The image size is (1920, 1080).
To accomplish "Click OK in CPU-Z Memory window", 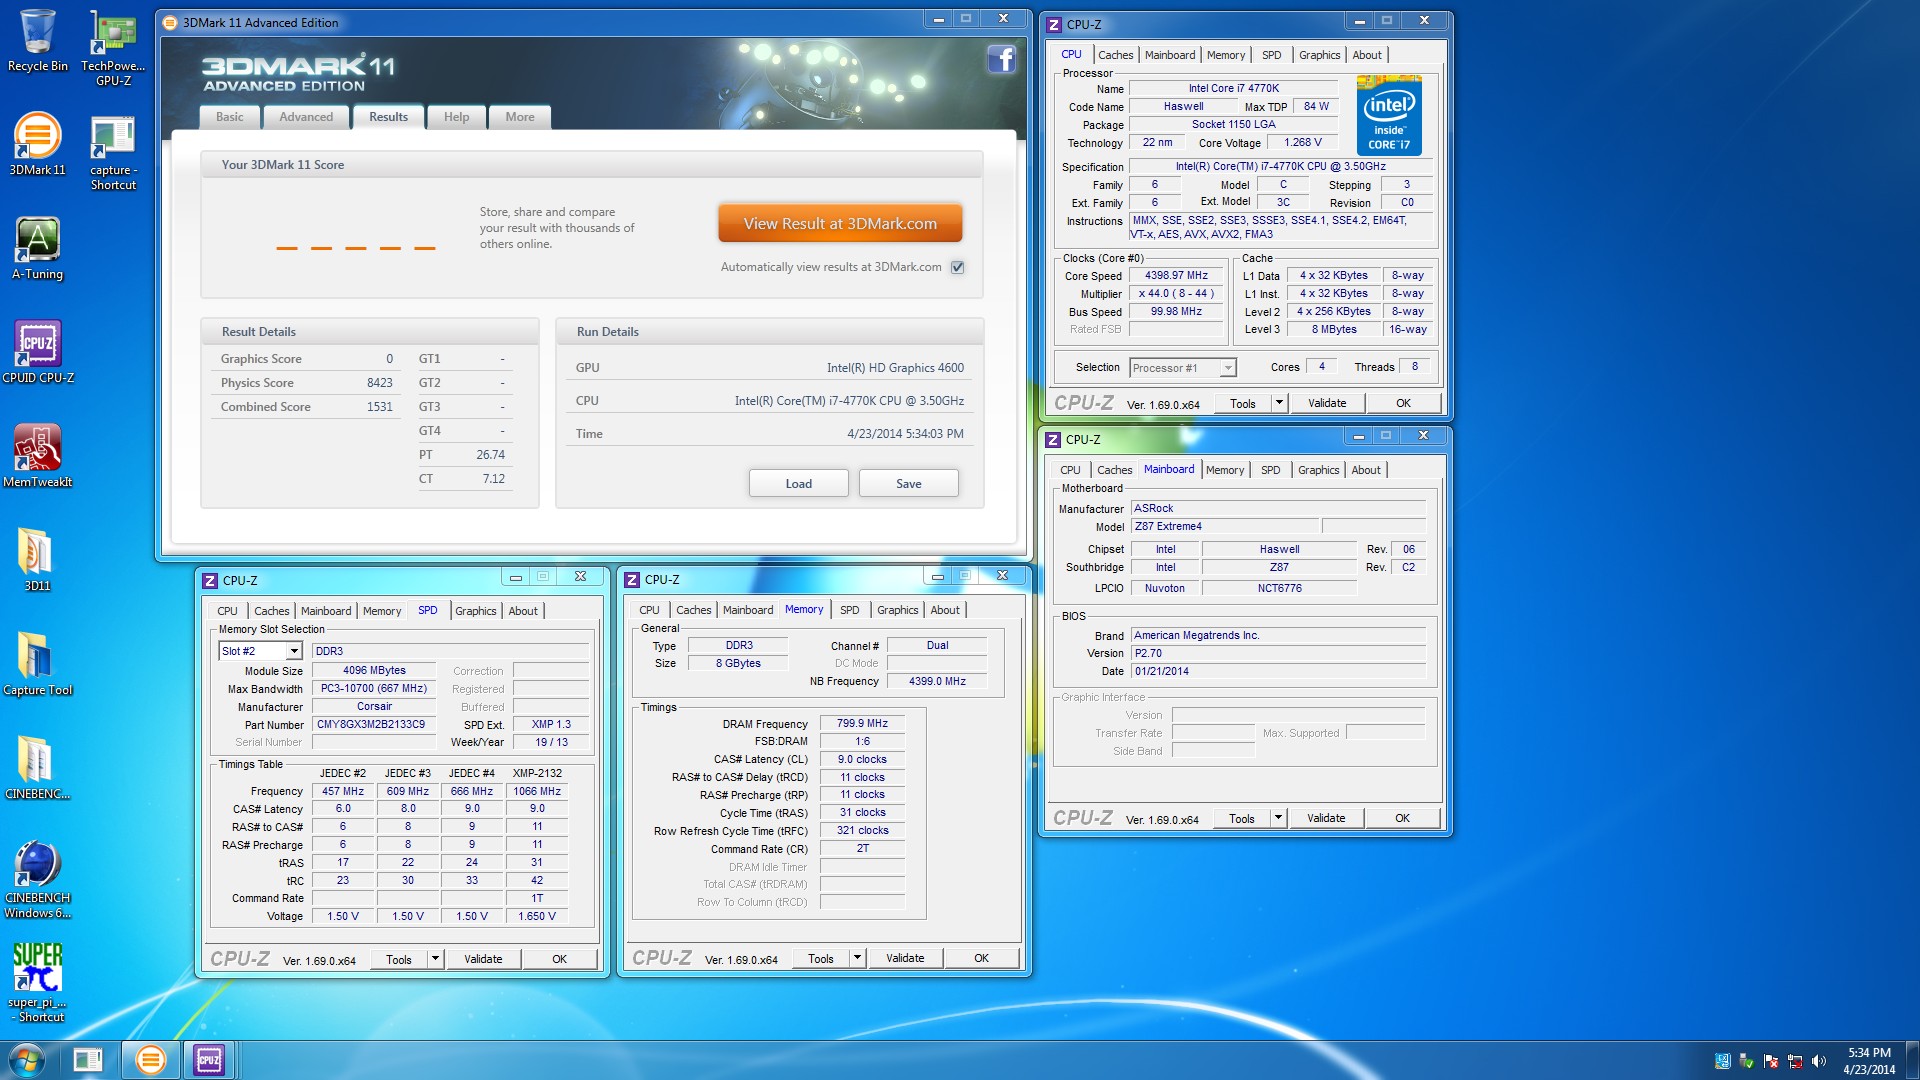I will pyautogui.click(x=981, y=958).
